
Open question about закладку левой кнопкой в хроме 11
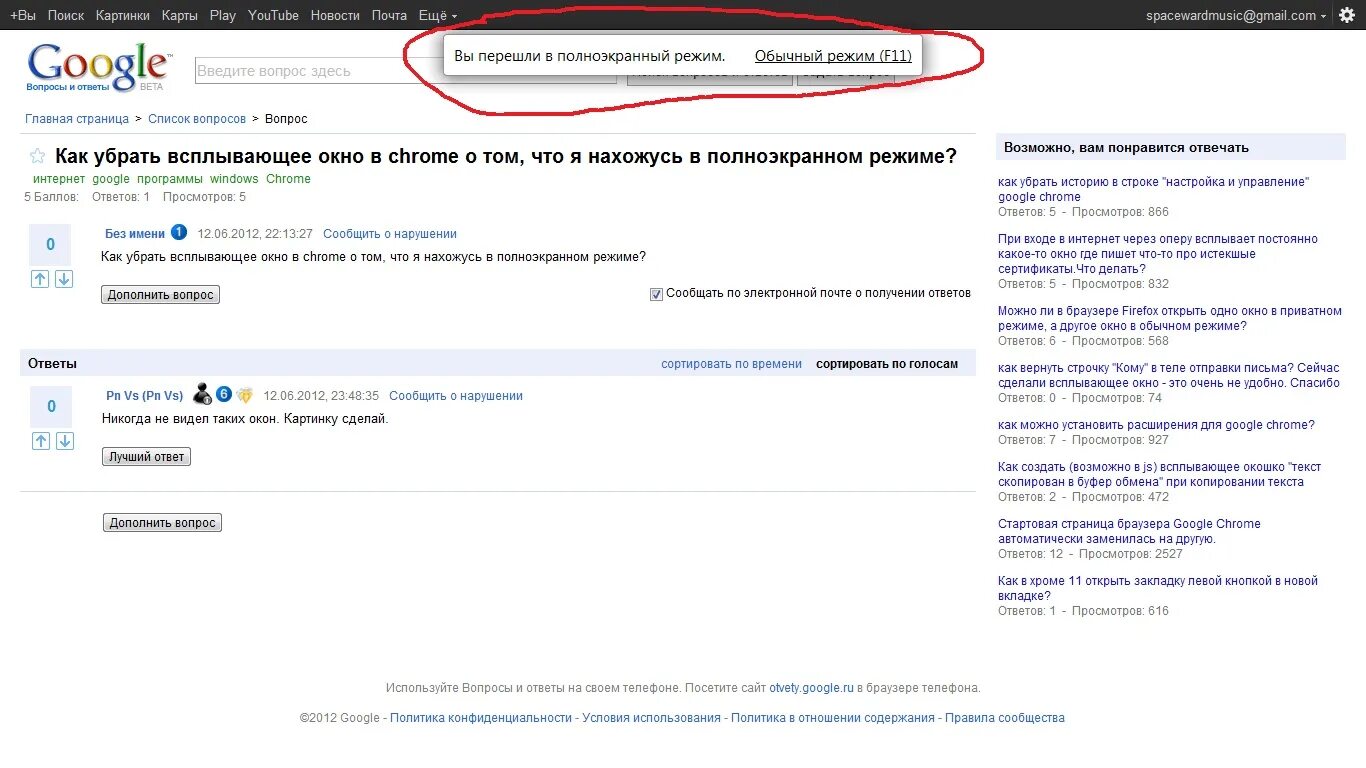1158,588
